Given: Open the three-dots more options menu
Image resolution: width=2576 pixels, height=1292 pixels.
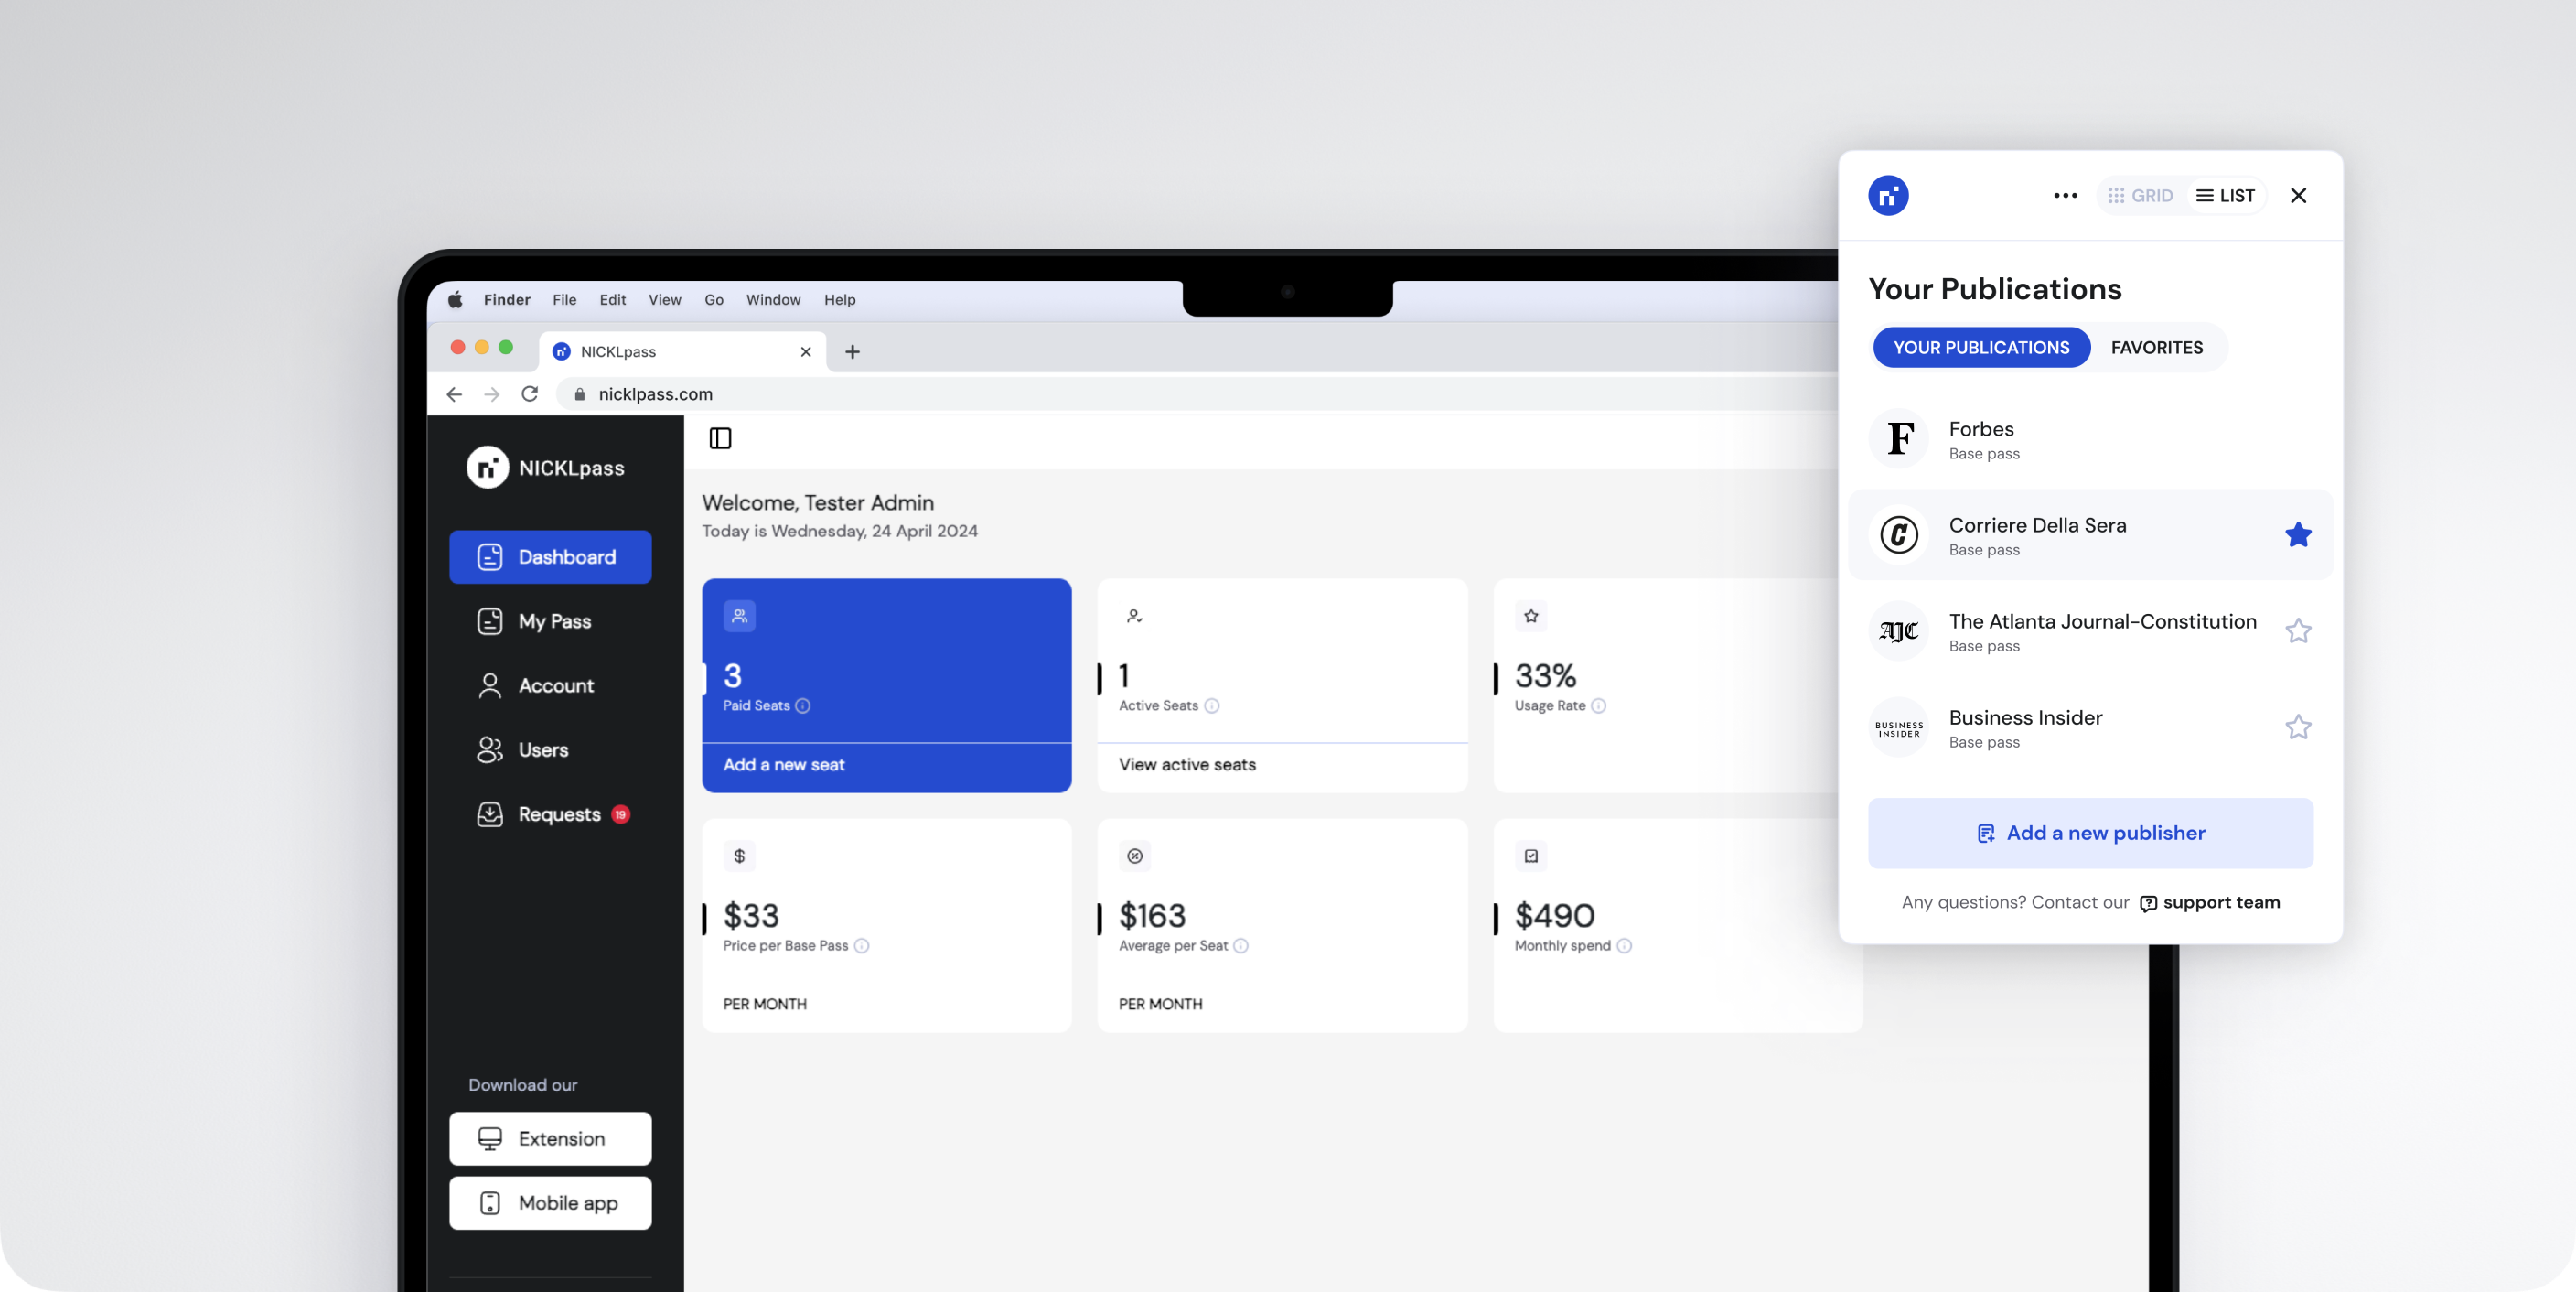Looking at the screenshot, I should click(x=2065, y=196).
